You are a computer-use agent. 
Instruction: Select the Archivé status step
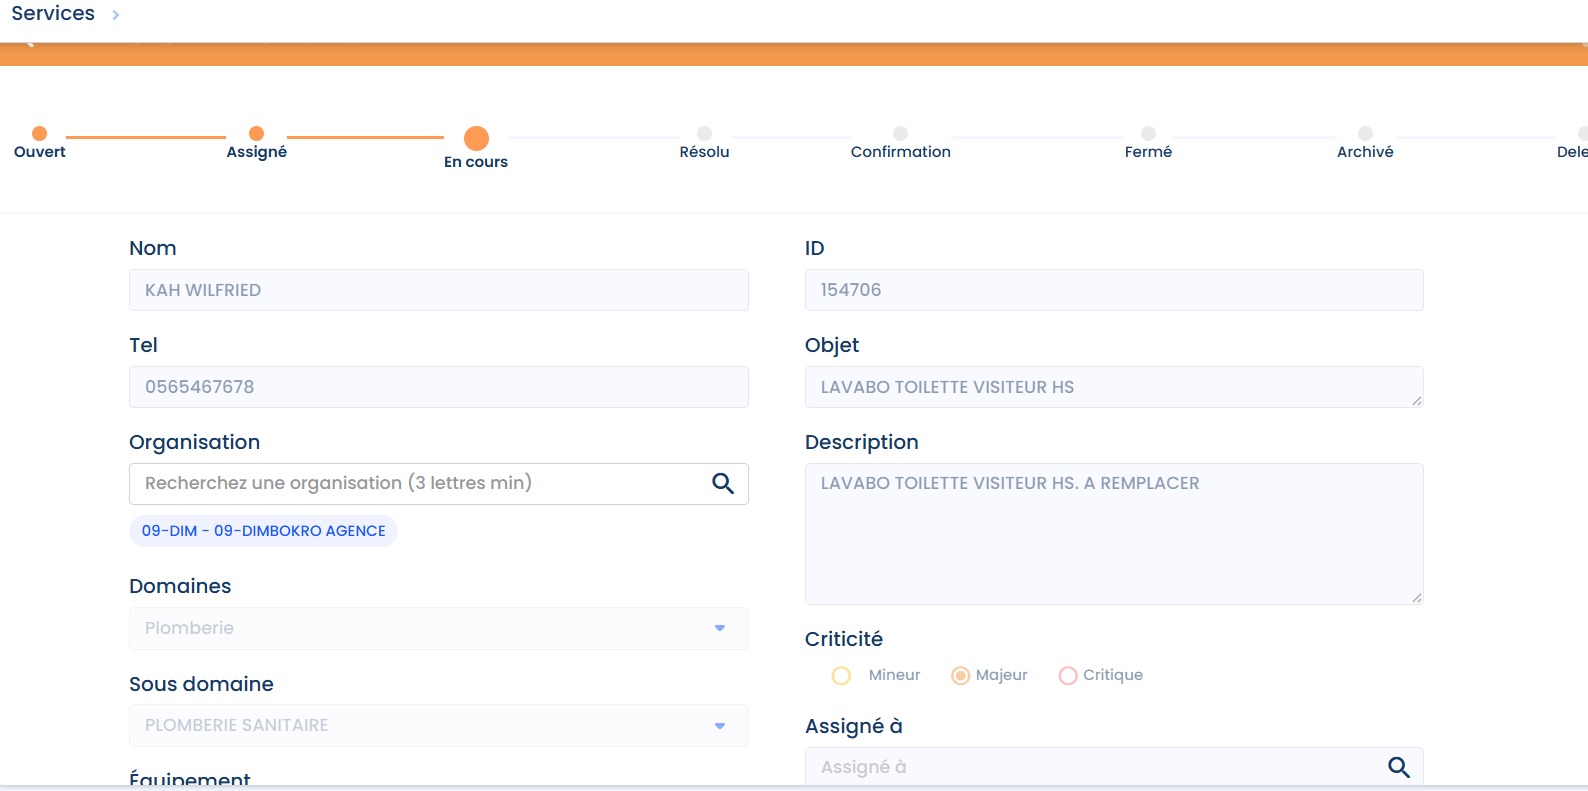1365,134
